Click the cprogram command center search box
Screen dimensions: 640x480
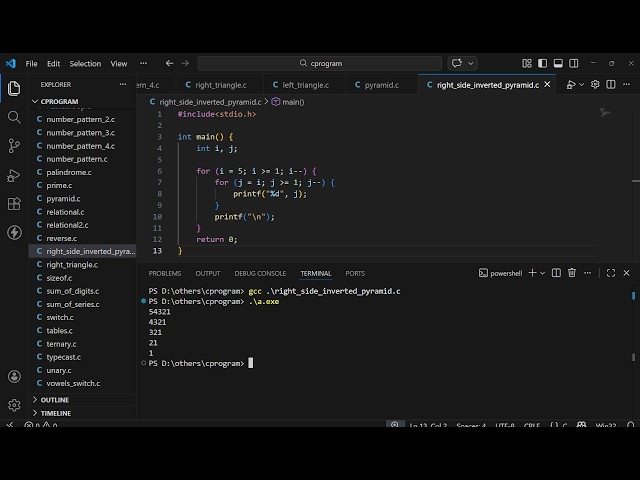[x=320, y=63]
